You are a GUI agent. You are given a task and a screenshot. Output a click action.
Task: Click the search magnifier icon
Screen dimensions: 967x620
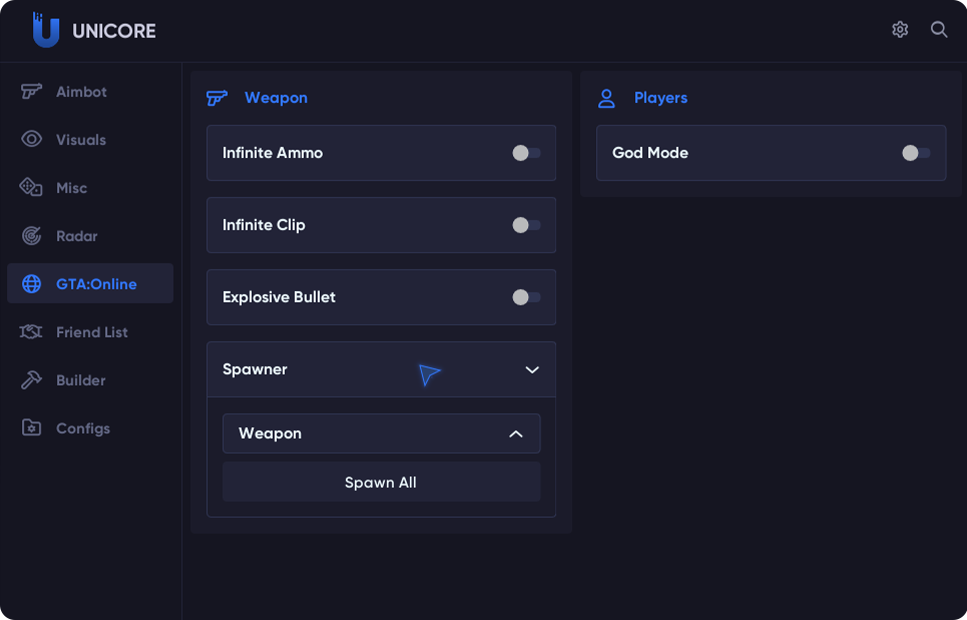point(939,29)
